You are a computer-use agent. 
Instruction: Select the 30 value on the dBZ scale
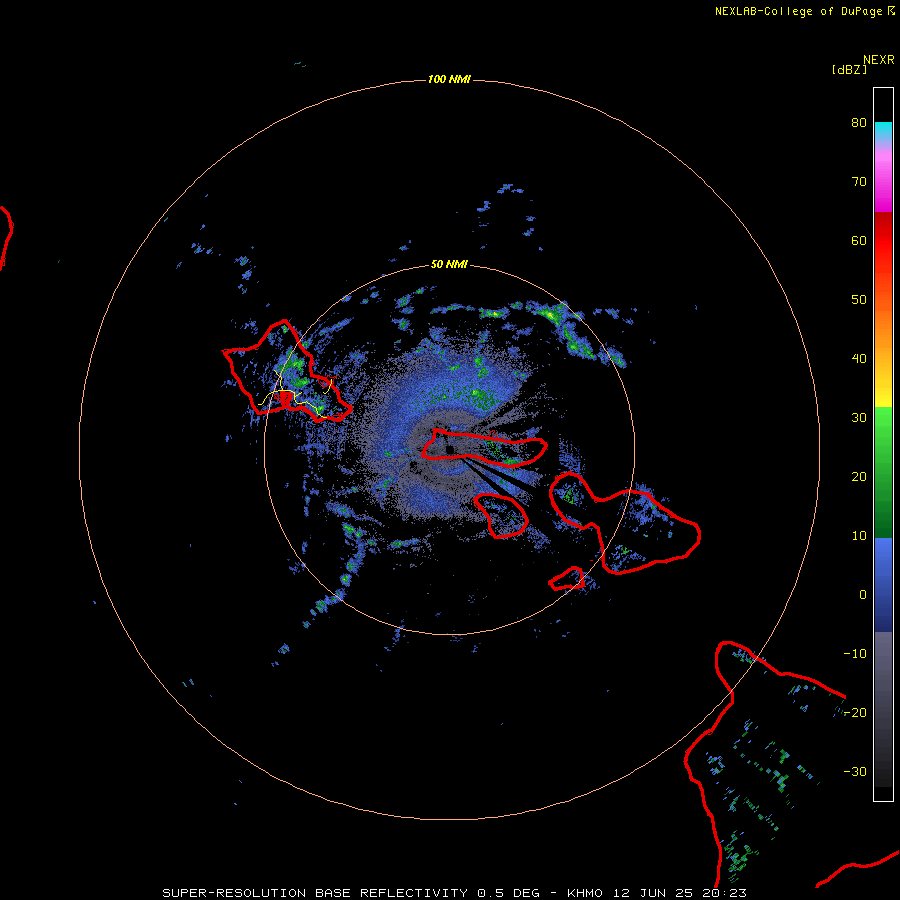[x=859, y=417]
